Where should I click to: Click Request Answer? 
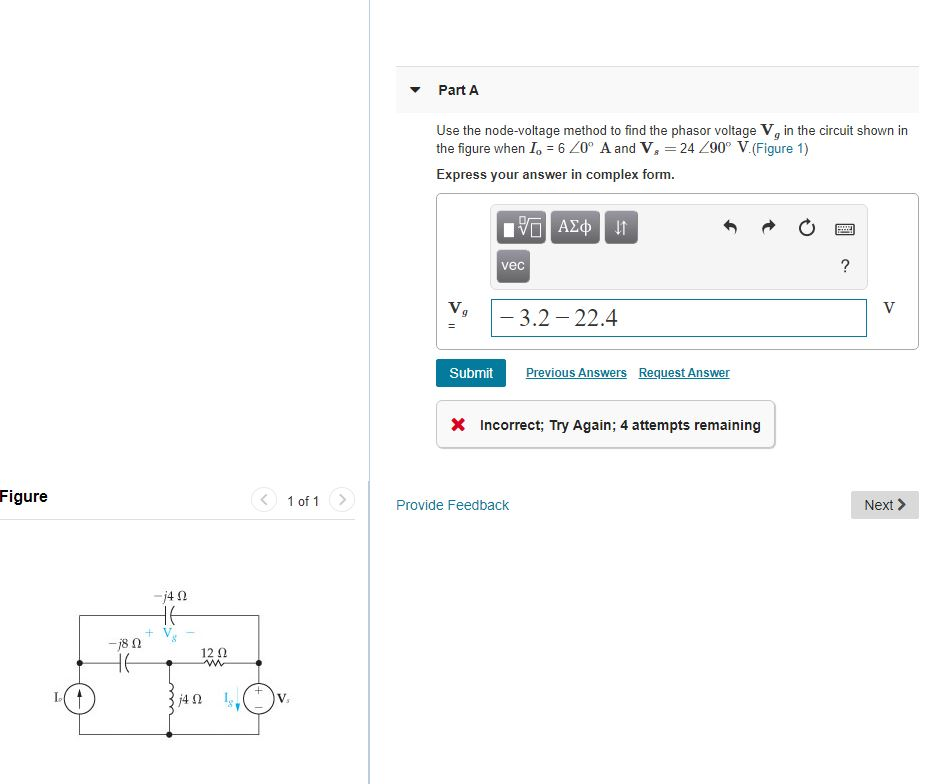[x=684, y=372]
